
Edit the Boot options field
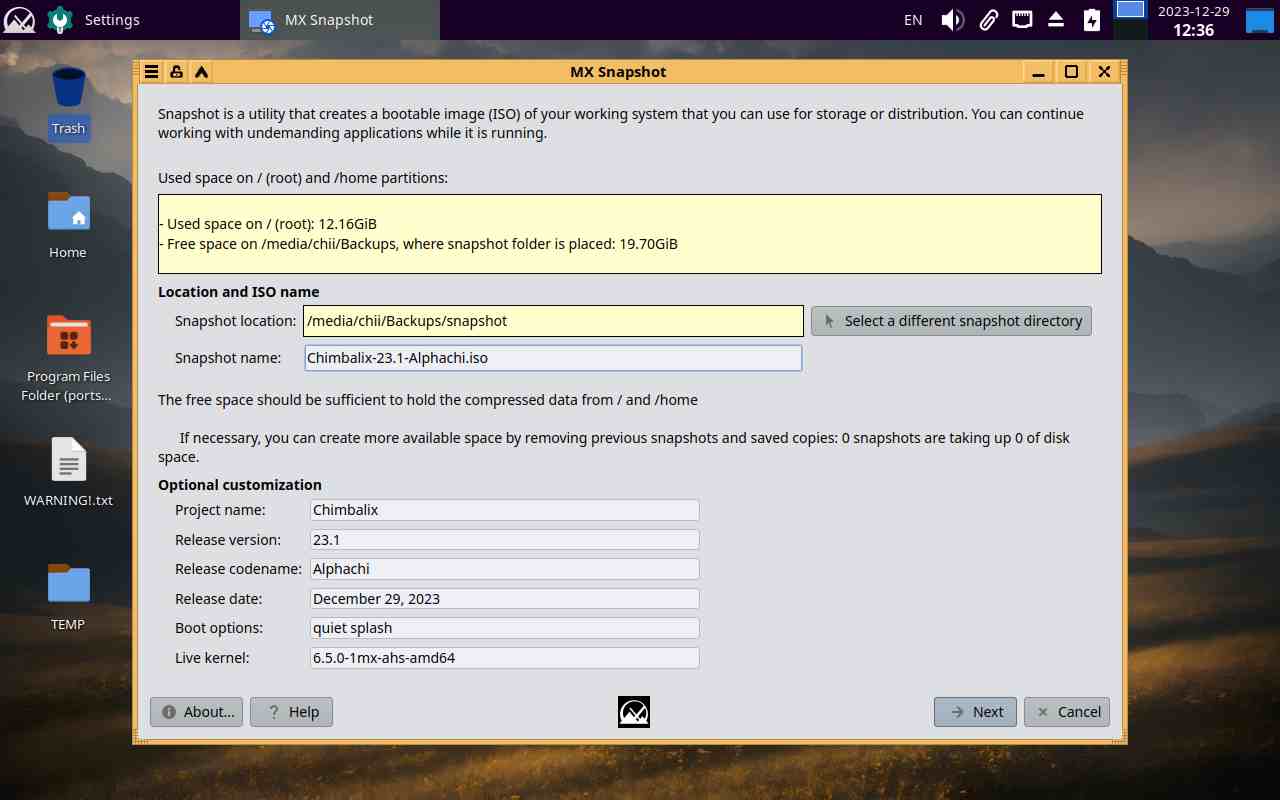click(505, 628)
